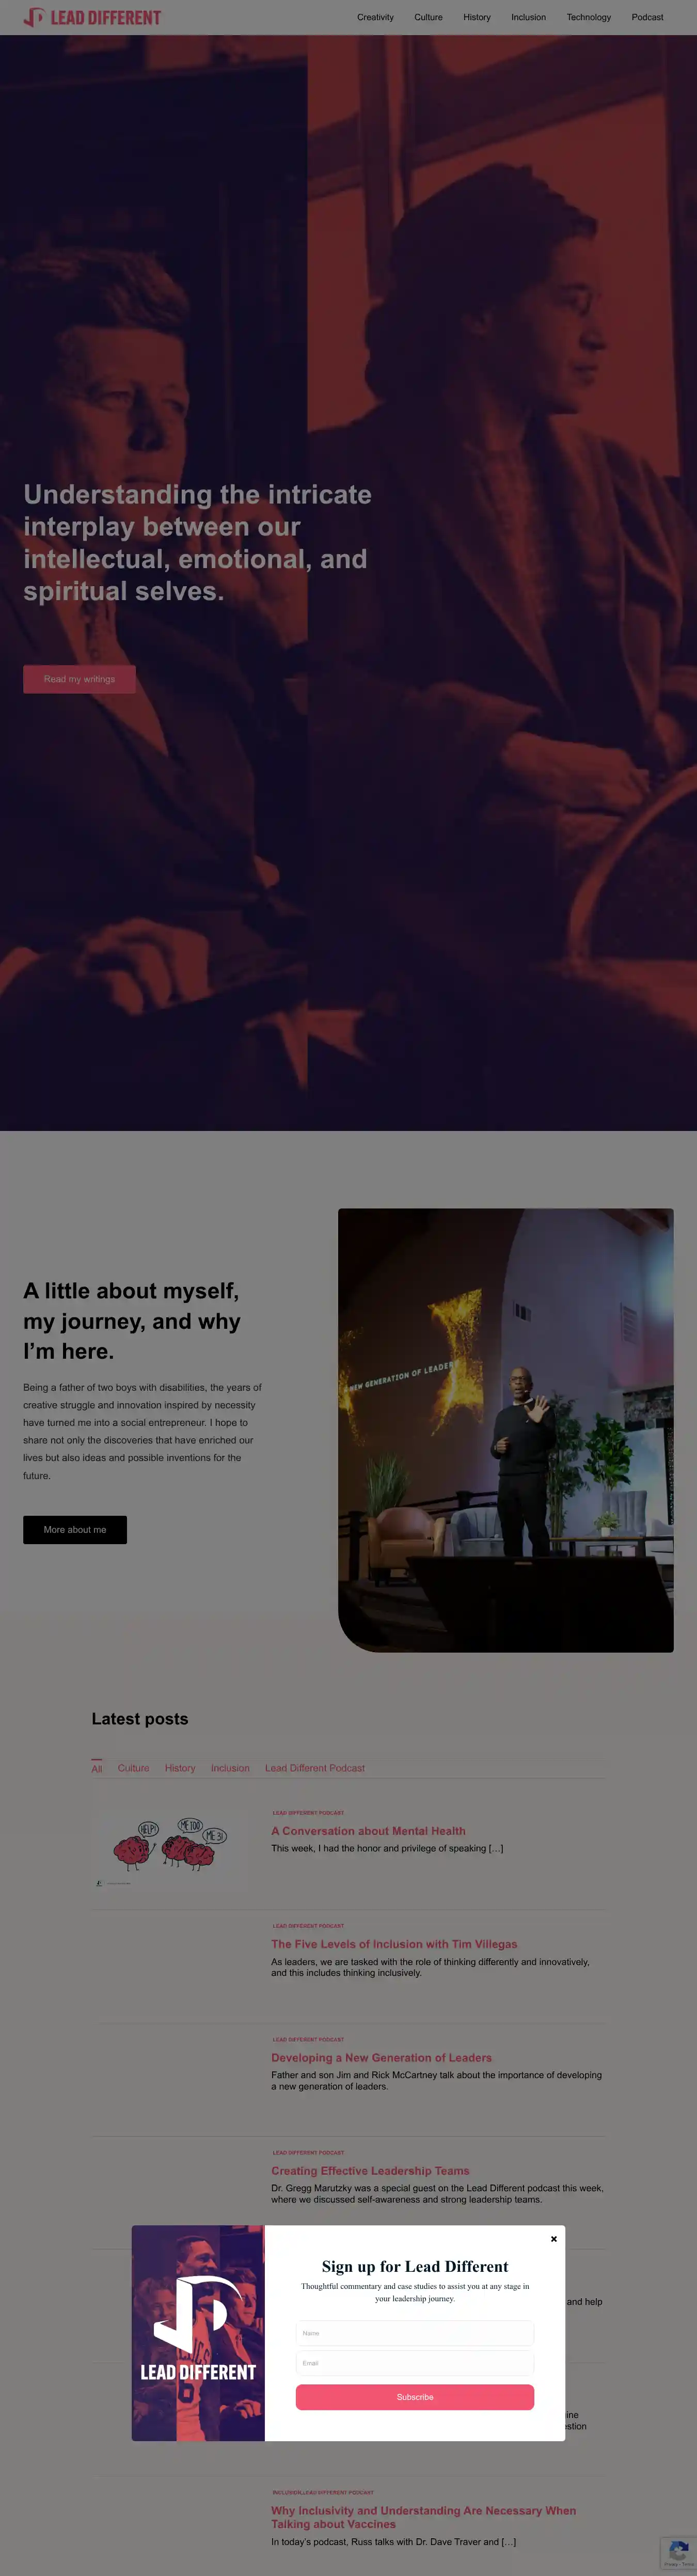Click the brain cartoon post thumbnail
Image resolution: width=697 pixels, height=2576 pixels.
pyautogui.click(x=169, y=1849)
